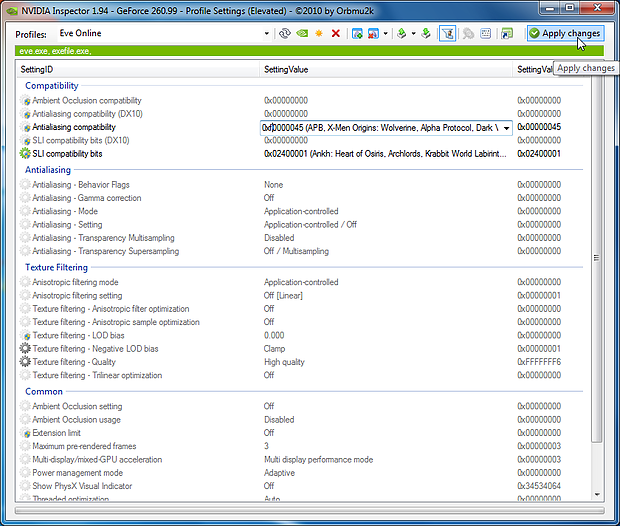The height and width of the screenshot is (526, 620).
Task: Click the SLI compatibility bits value 0x02400001 (Ankh...)
Action: tap(385, 154)
